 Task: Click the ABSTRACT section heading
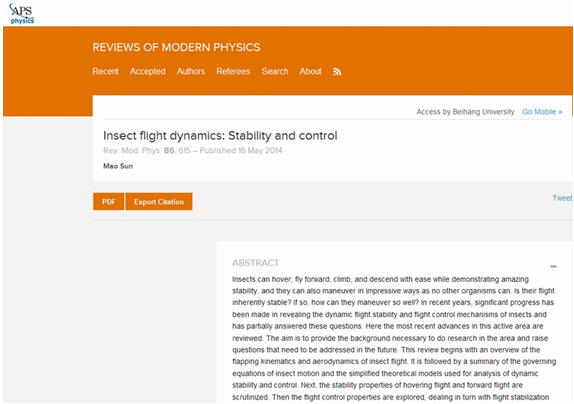click(x=256, y=263)
